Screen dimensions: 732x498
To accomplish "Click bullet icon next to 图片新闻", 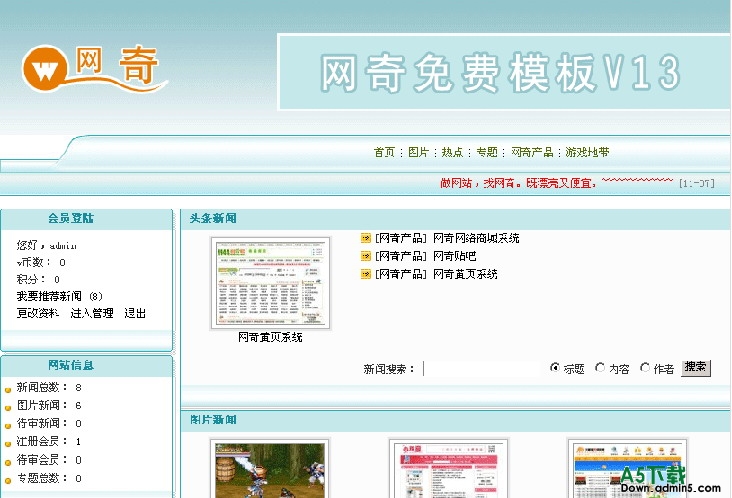I will coord(8,407).
